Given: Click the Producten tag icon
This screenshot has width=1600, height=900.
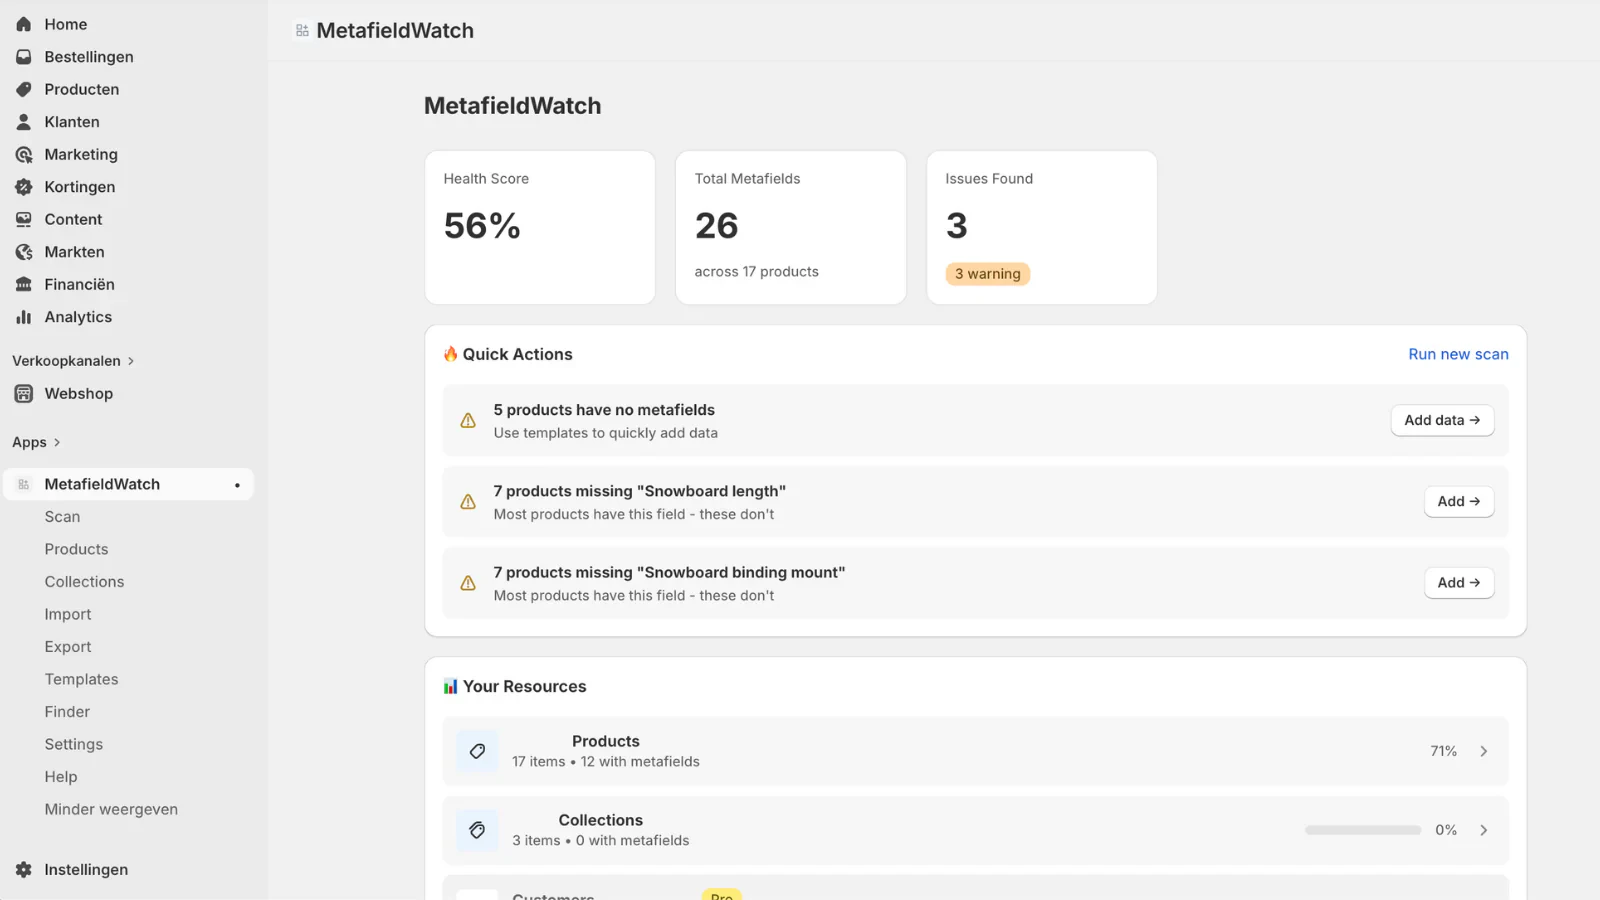Looking at the screenshot, I should pyautogui.click(x=24, y=89).
